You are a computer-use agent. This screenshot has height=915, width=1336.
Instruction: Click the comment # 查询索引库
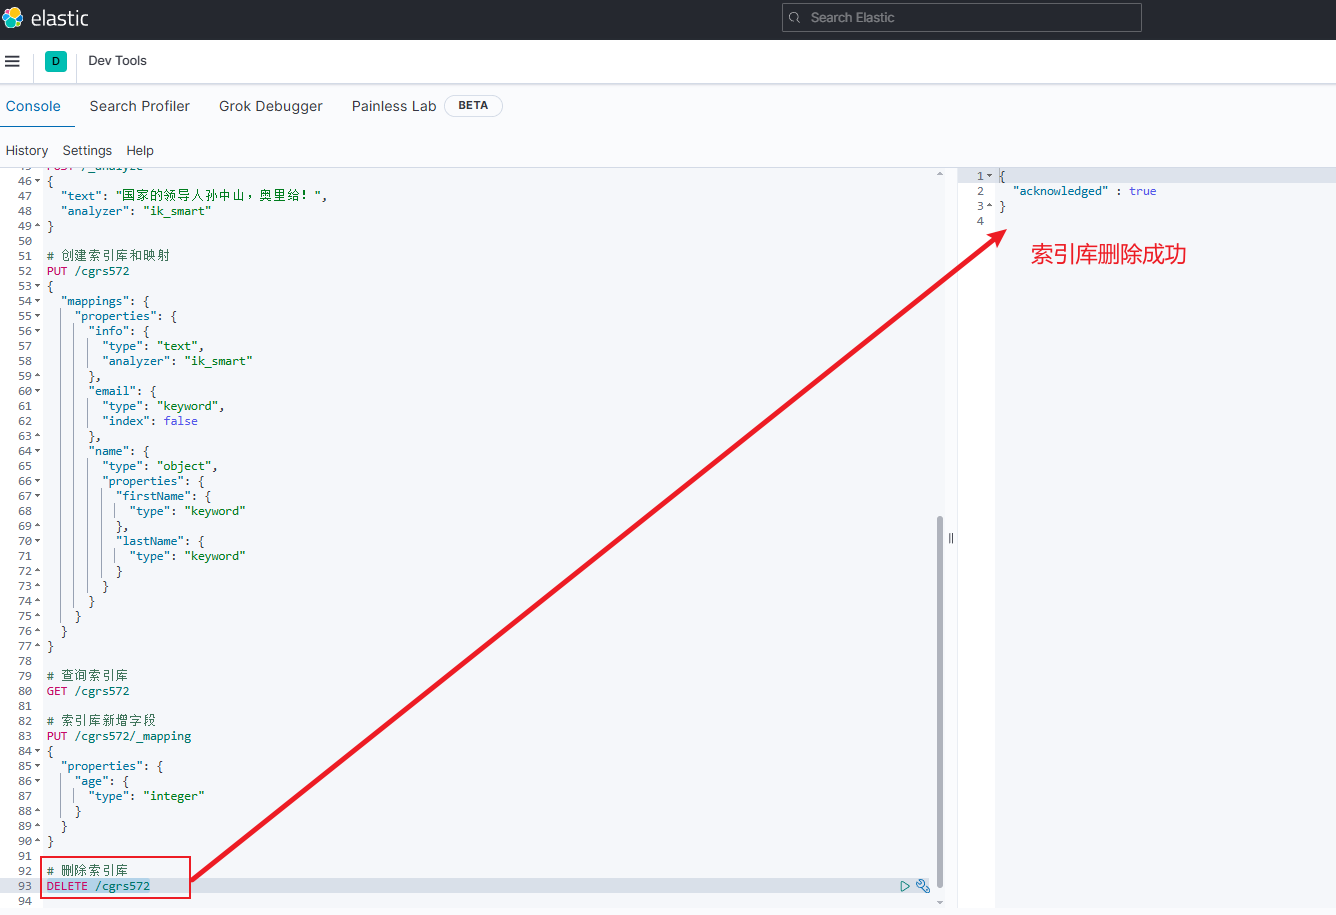pos(87,676)
